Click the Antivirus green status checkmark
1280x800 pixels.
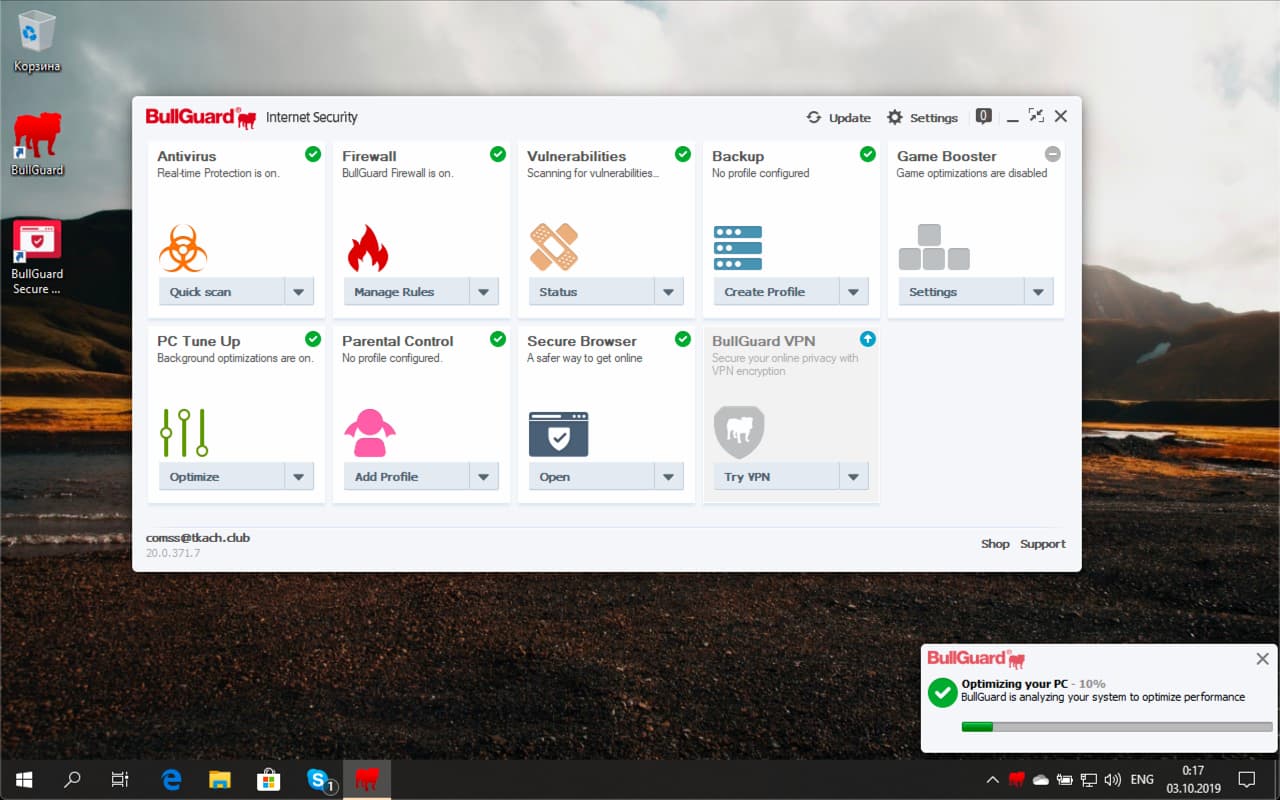(x=313, y=154)
